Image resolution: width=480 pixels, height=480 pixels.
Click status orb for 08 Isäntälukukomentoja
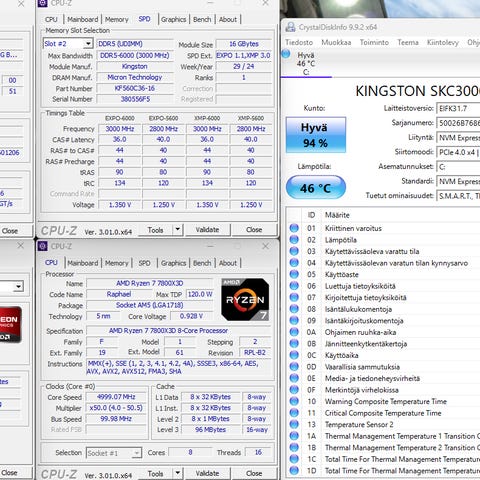pos(294,309)
